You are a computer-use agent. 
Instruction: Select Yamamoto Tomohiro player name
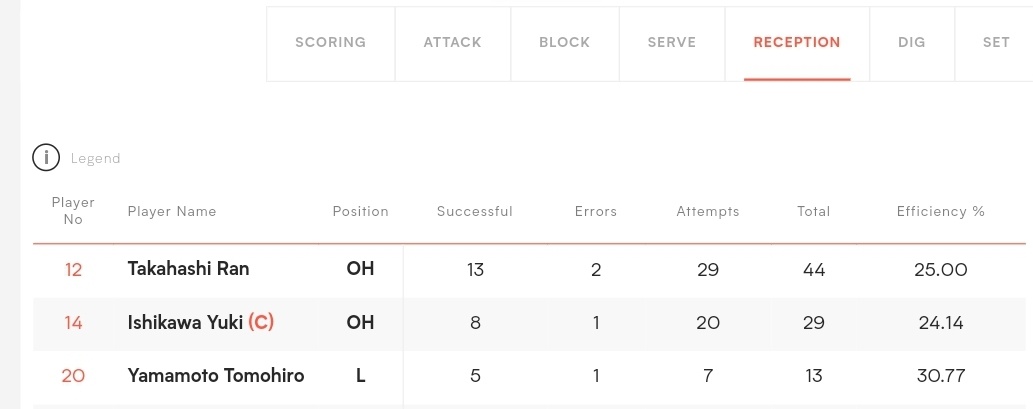pos(216,375)
